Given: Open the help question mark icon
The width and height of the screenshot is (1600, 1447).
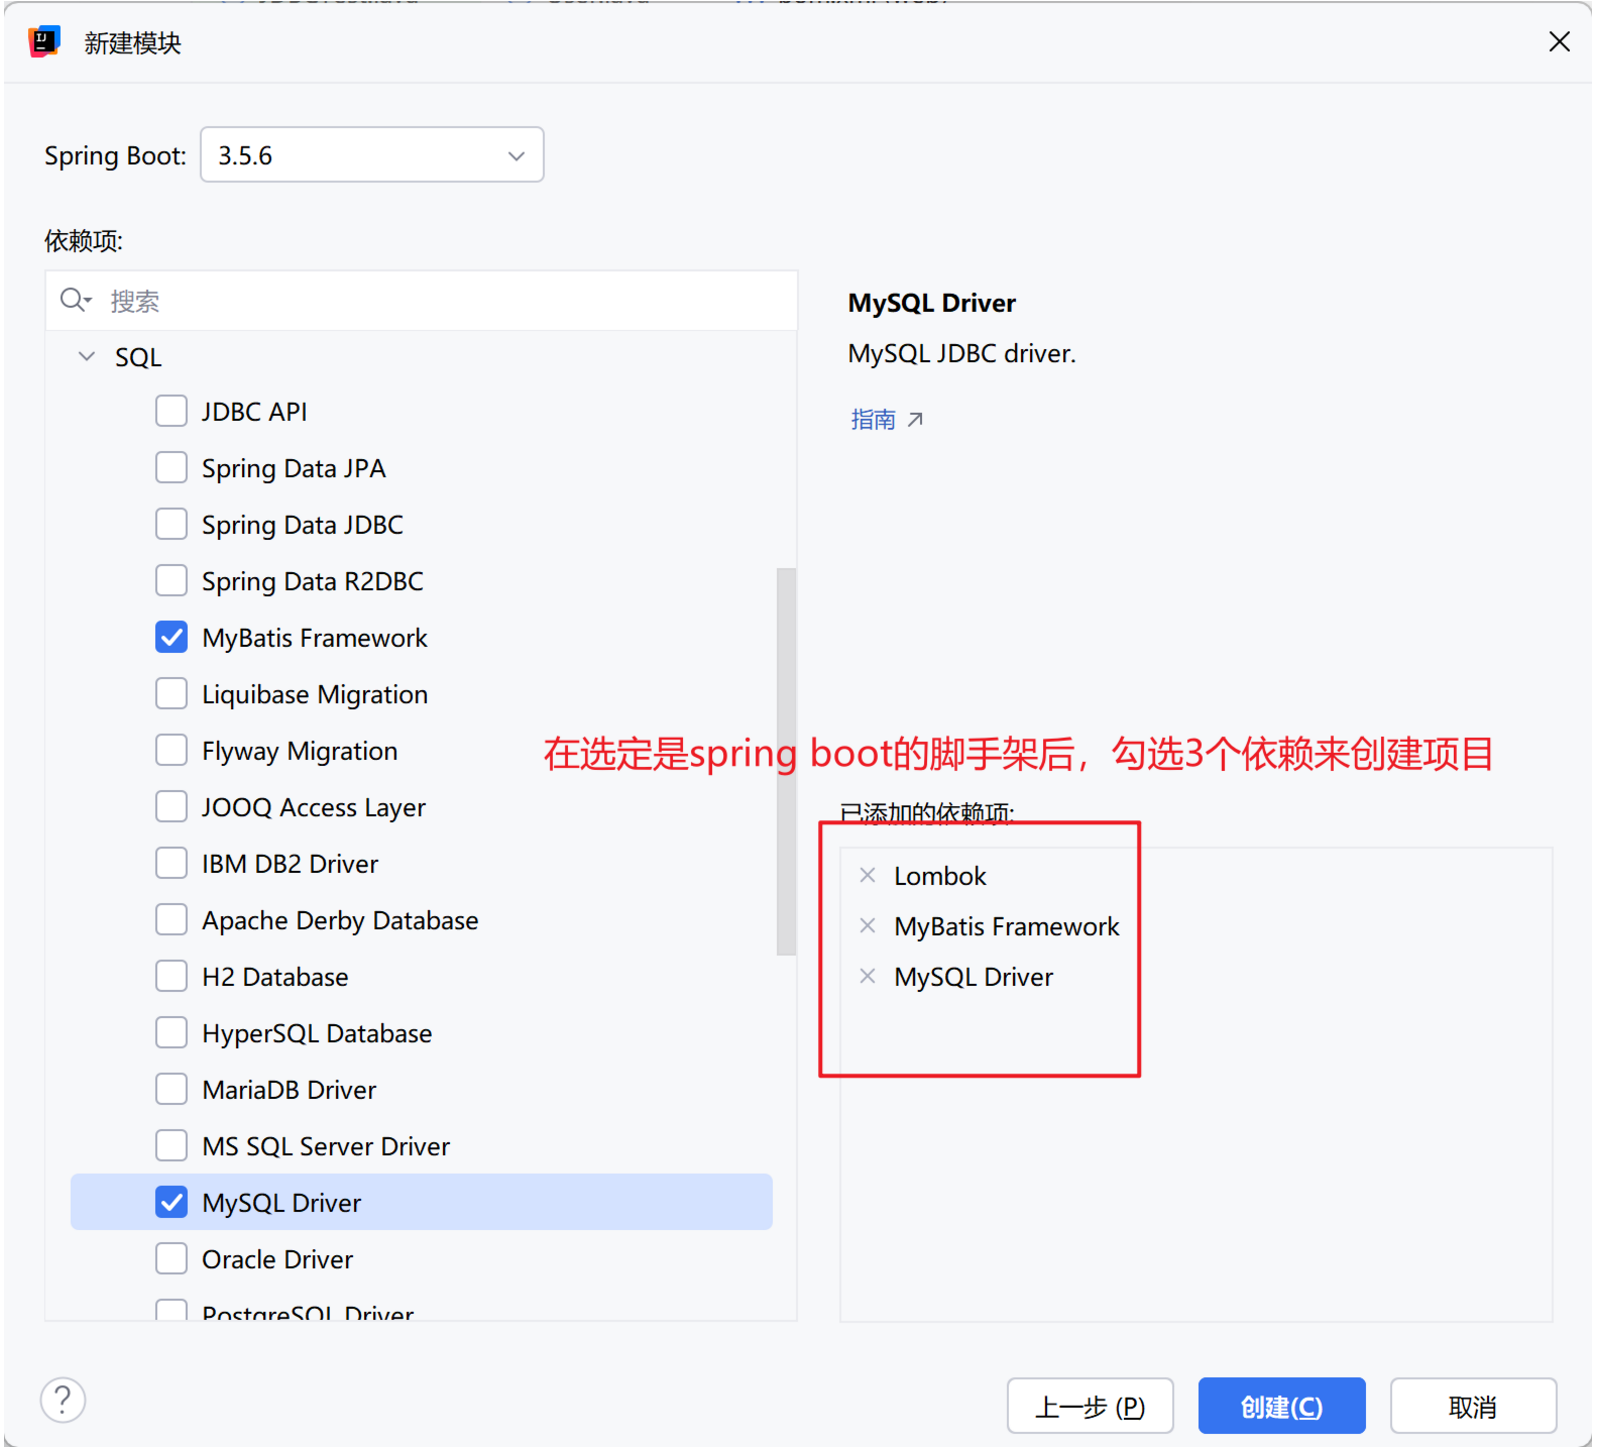Looking at the screenshot, I should pos(63,1399).
